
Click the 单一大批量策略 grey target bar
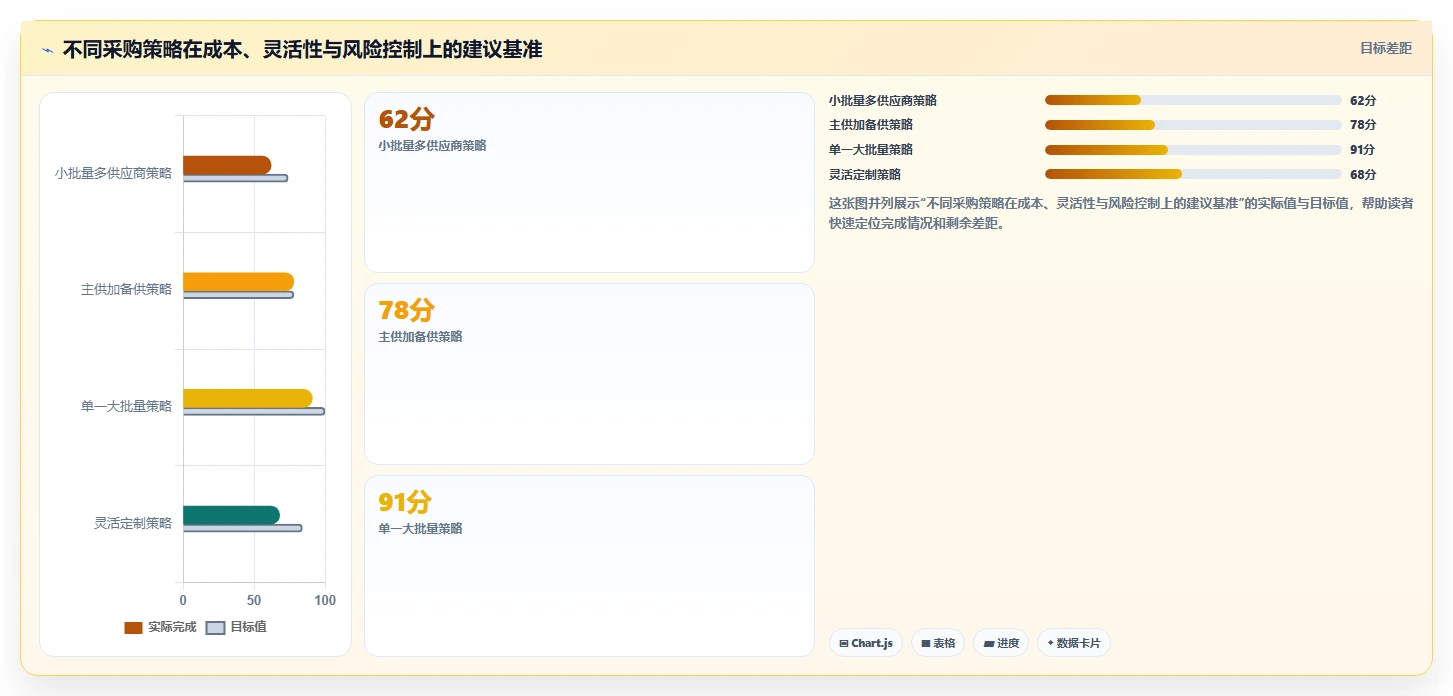coord(254,411)
